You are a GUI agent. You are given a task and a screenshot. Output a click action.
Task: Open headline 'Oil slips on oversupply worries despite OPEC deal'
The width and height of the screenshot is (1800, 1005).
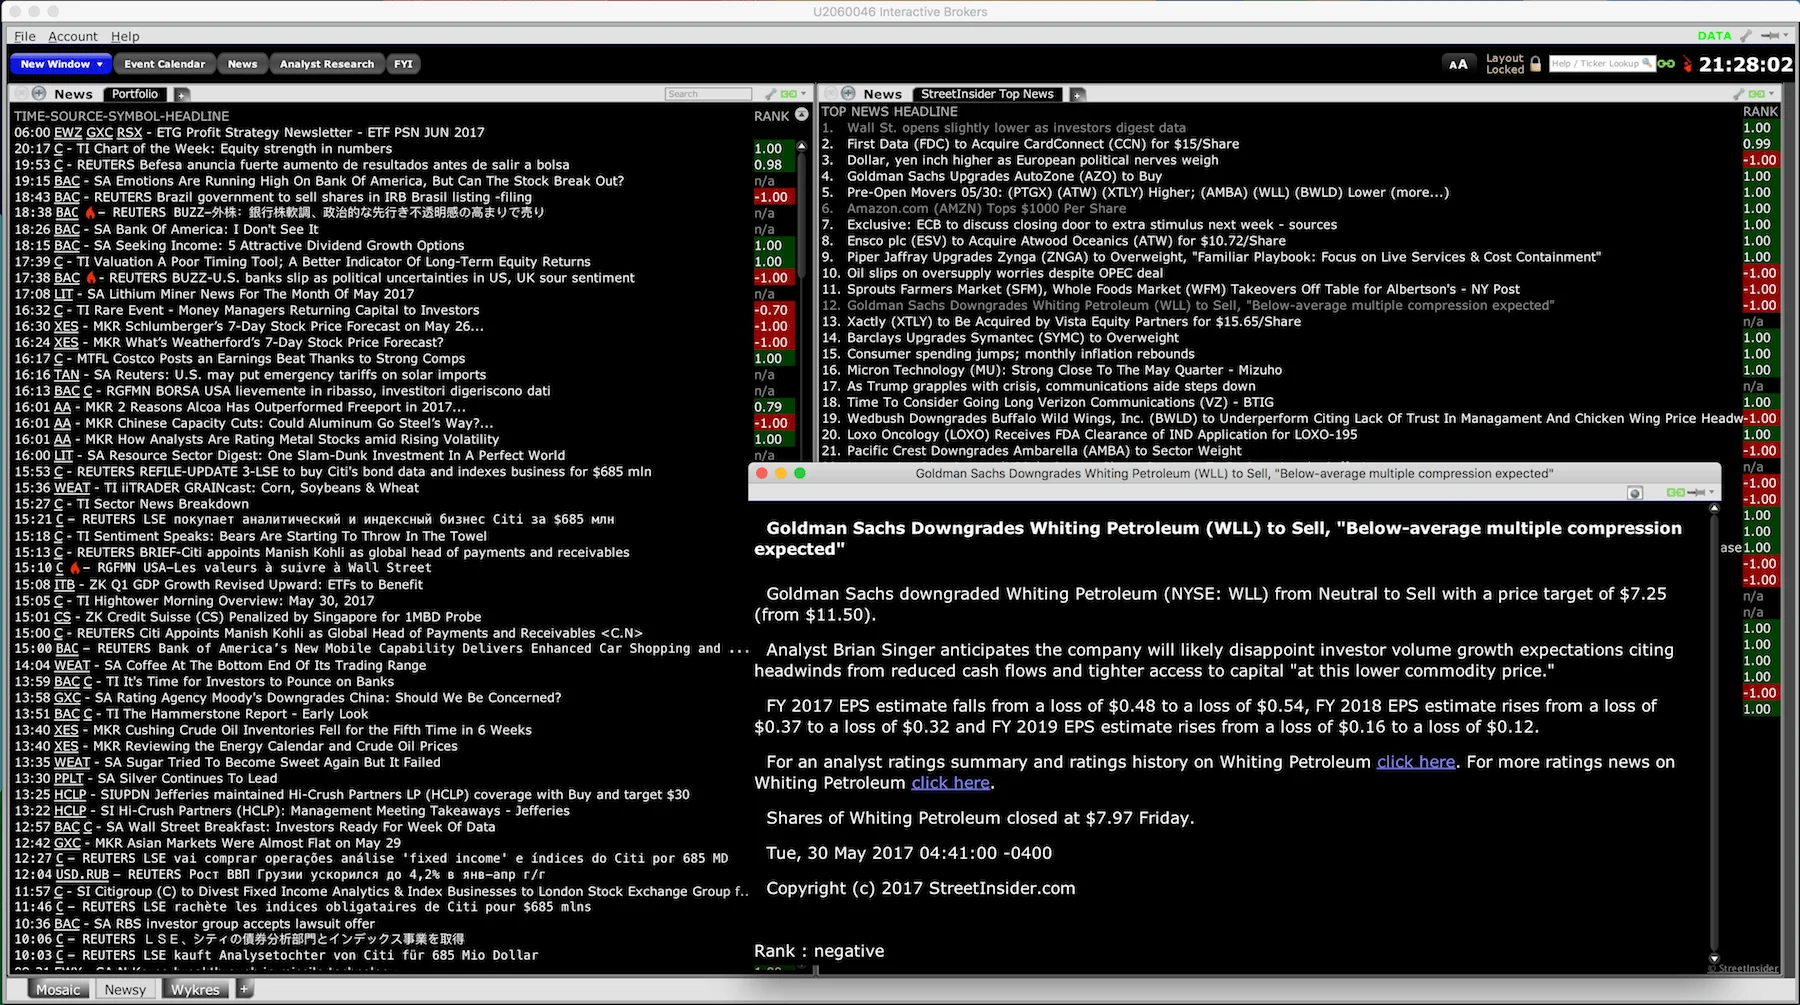pos(1005,273)
